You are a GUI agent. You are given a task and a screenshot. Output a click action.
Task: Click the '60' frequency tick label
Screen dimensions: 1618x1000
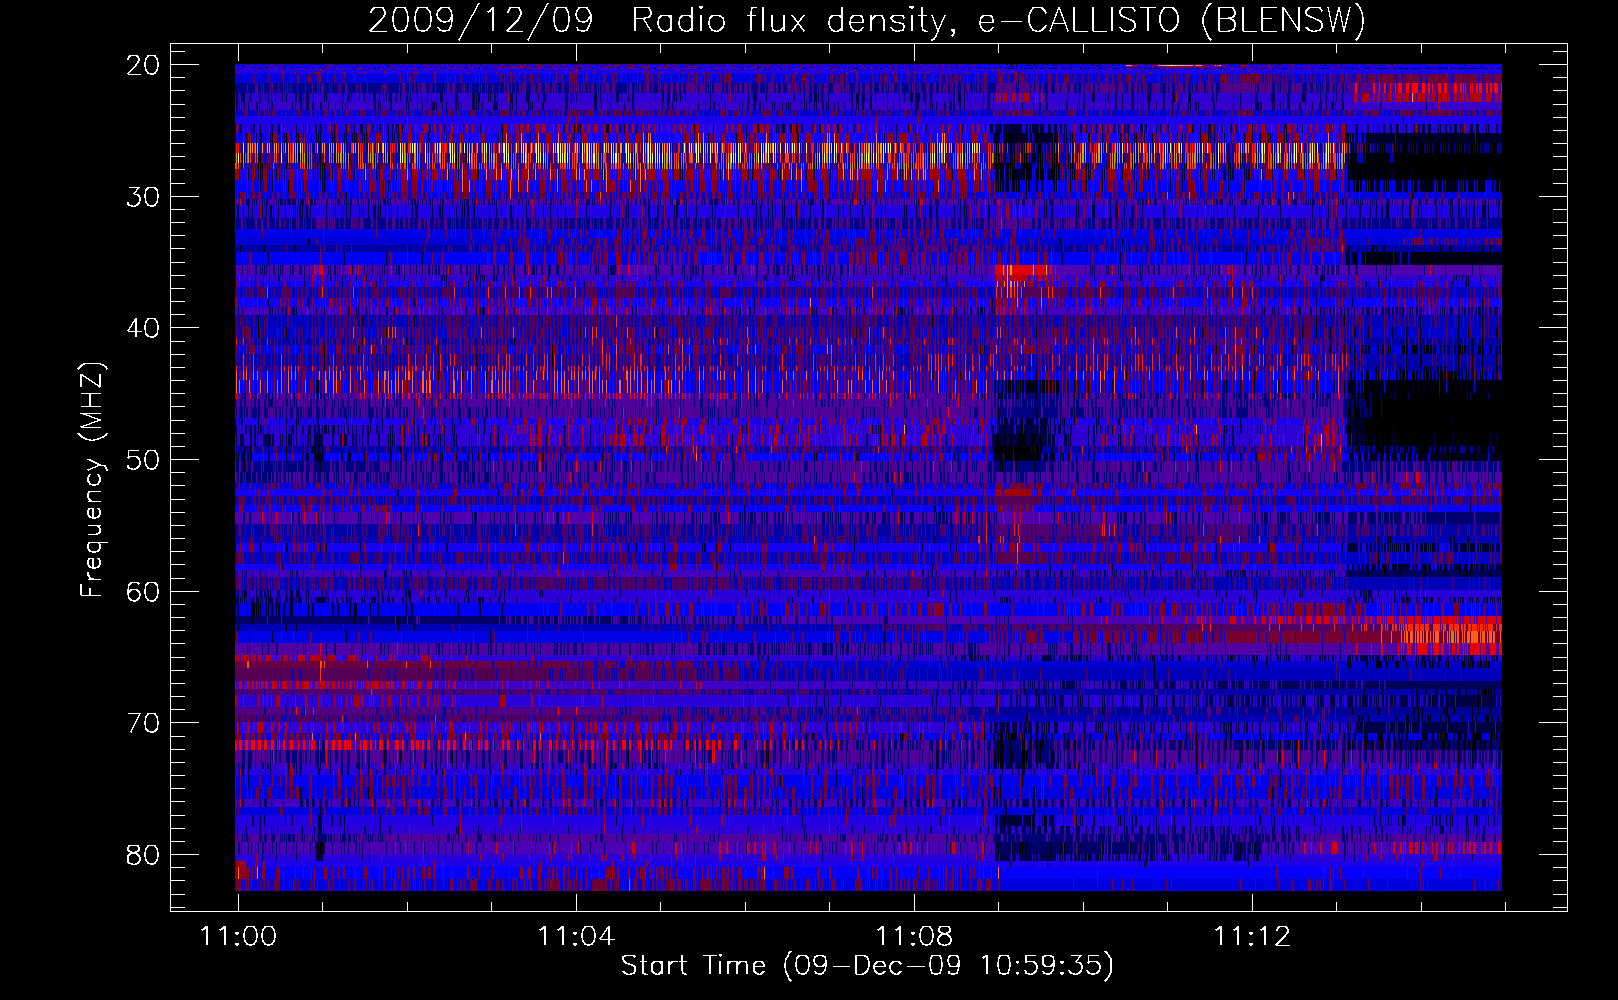143,591
